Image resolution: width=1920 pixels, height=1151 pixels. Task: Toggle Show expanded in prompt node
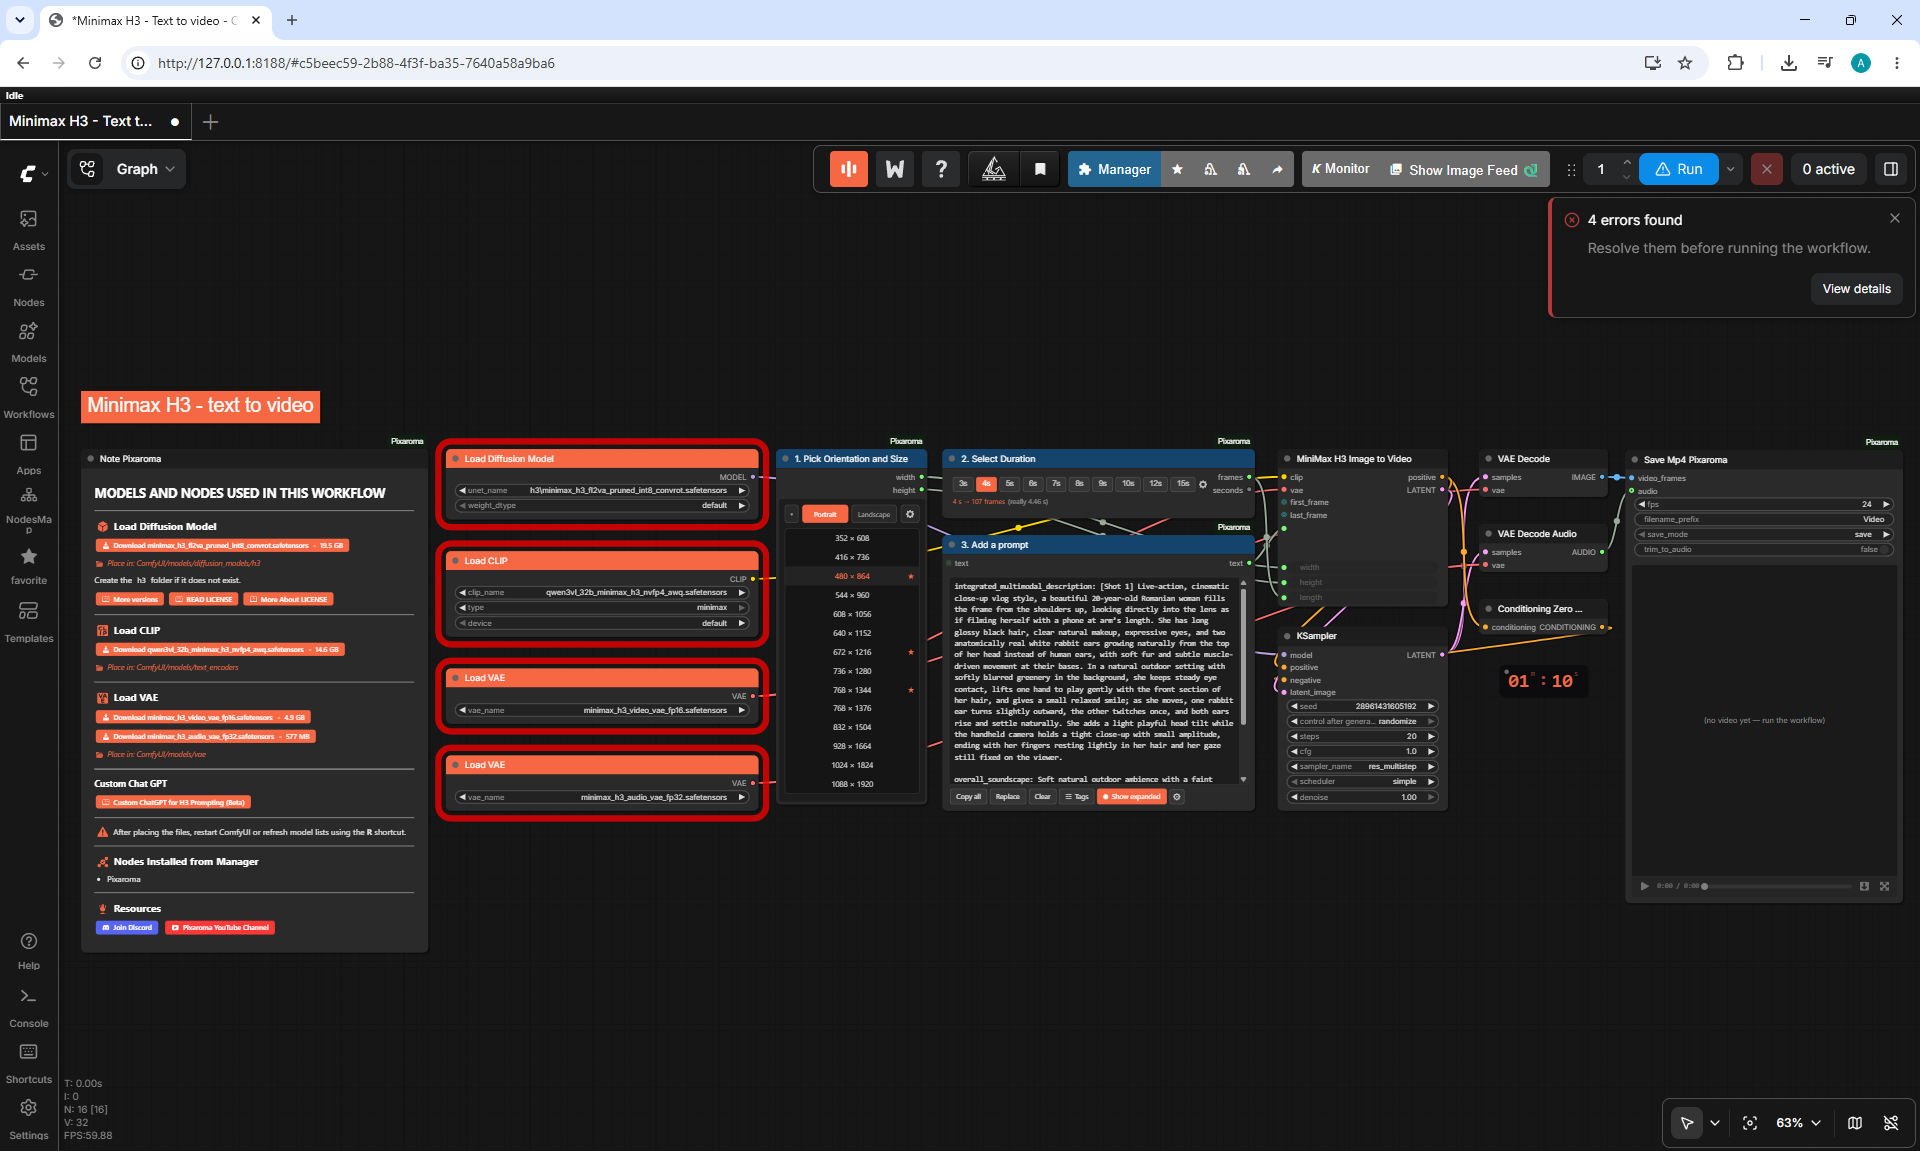coord(1132,797)
